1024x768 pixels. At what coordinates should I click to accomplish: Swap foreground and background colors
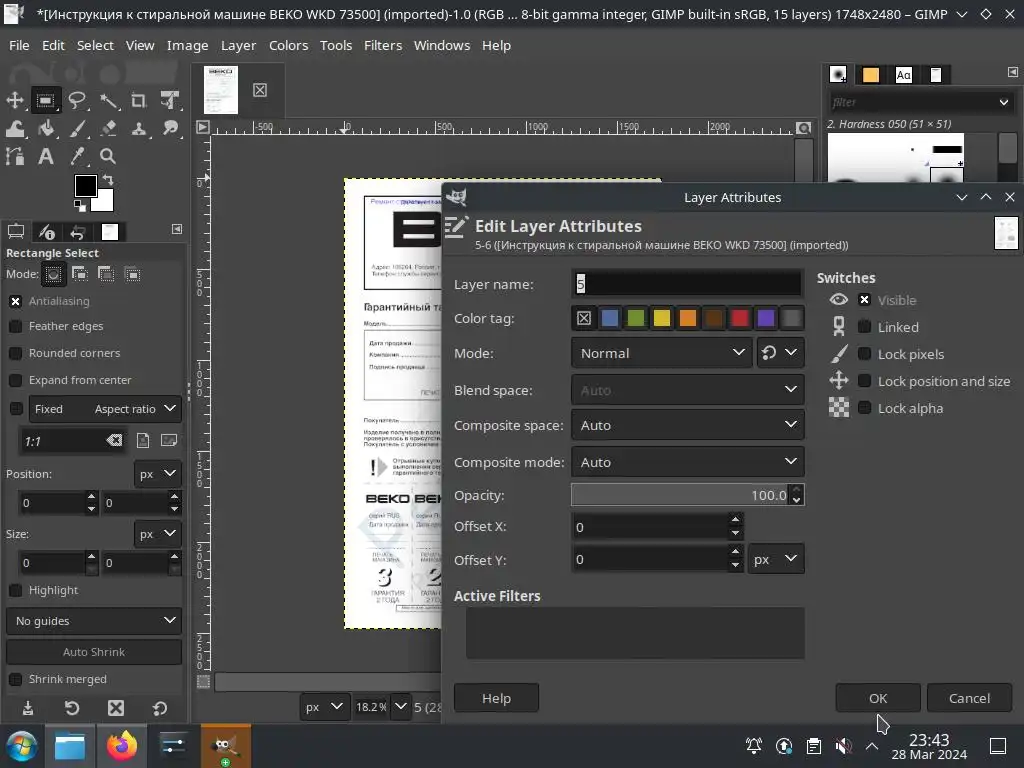(108, 180)
